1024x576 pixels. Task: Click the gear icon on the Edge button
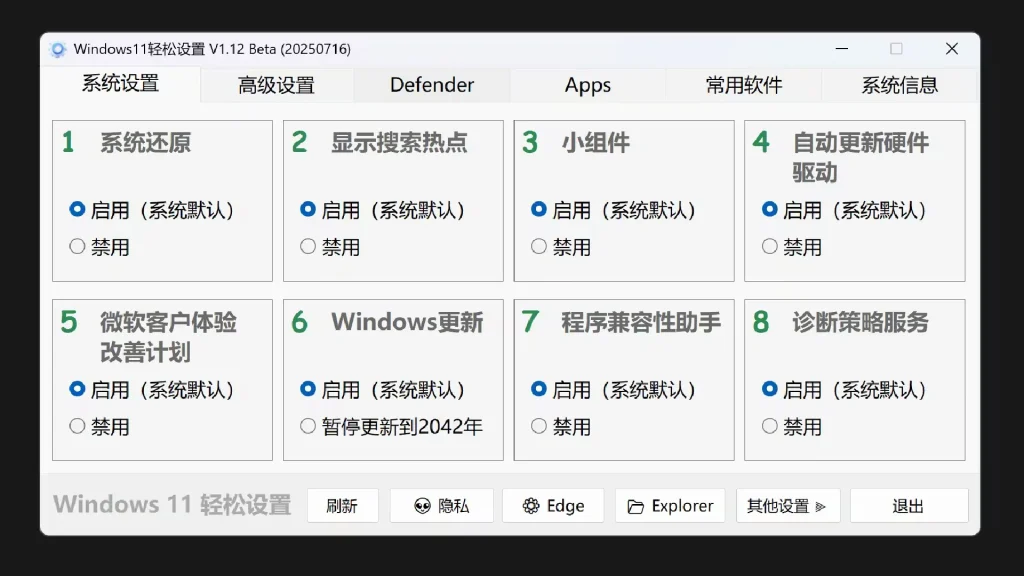pyautogui.click(x=530, y=505)
